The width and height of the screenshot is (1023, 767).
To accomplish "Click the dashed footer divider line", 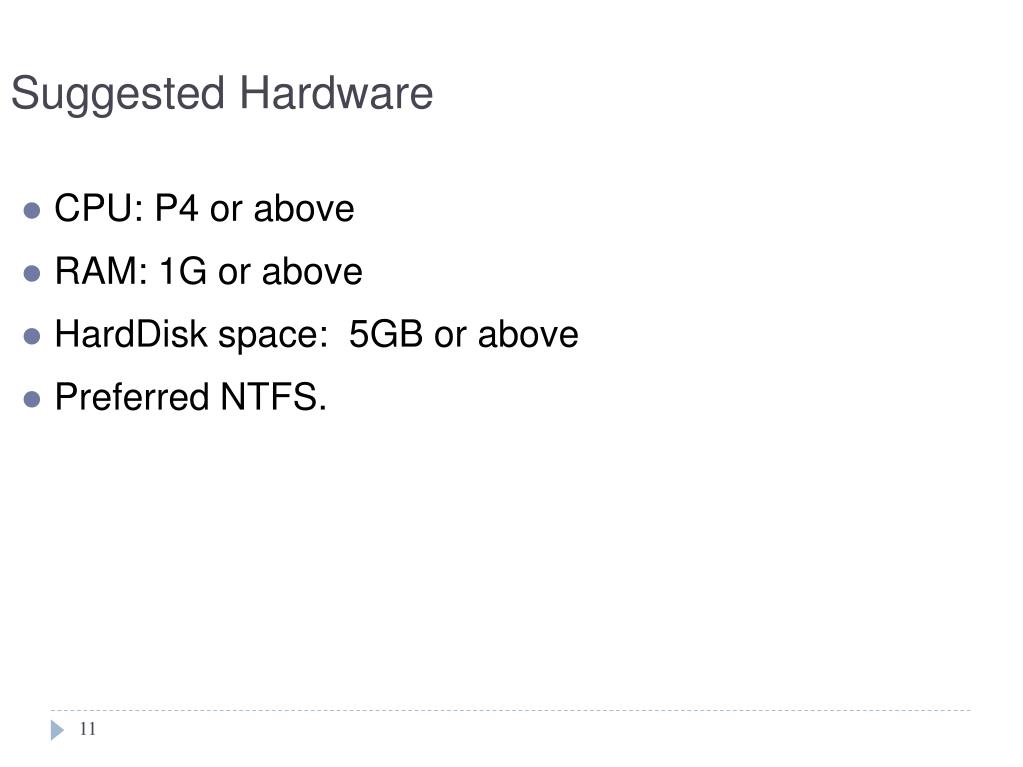I will click(510, 710).
